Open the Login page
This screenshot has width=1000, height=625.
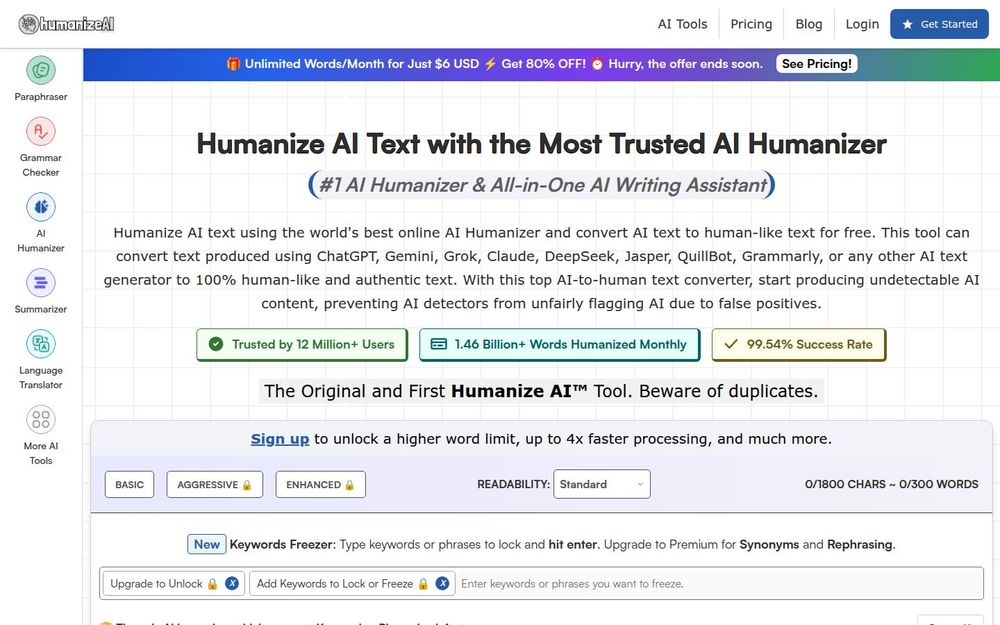(862, 24)
